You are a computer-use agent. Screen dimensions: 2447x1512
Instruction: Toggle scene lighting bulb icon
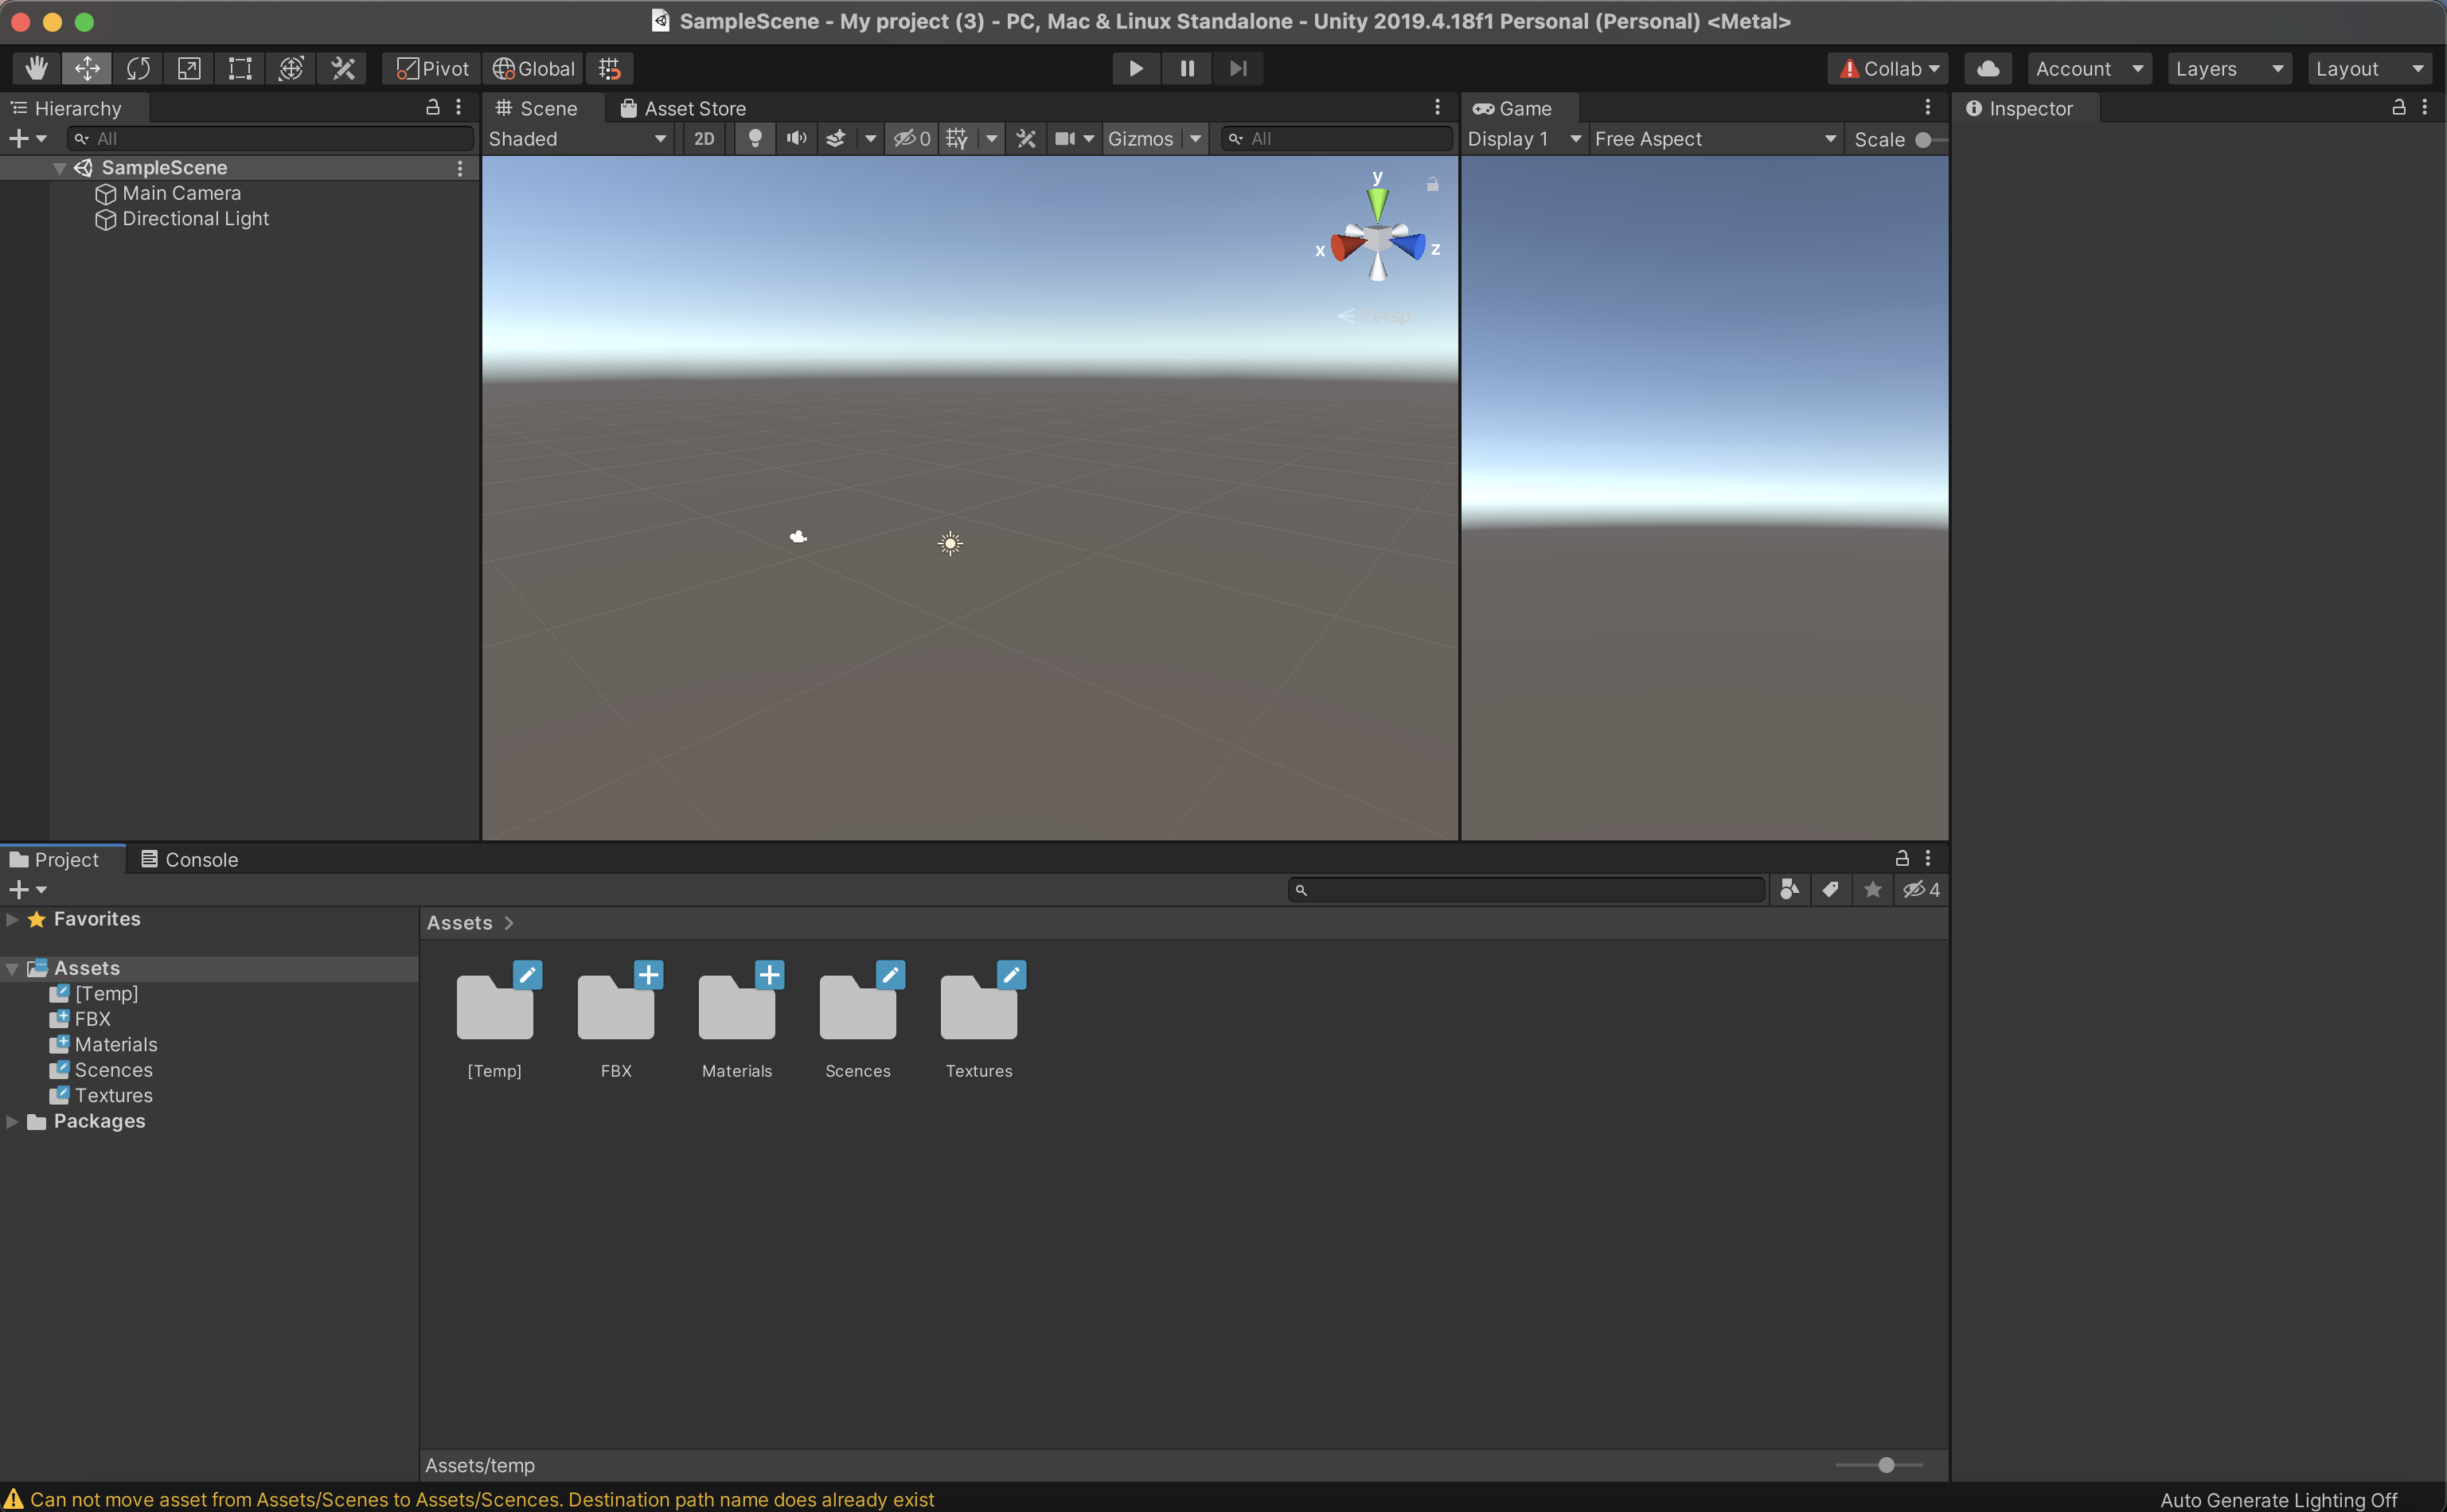coord(755,139)
